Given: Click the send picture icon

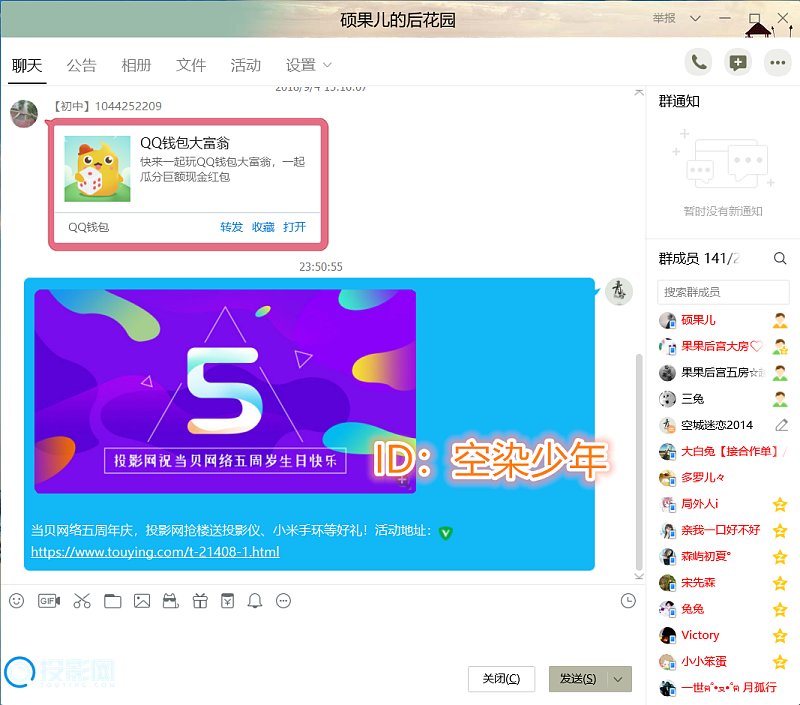Looking at the screenshot, I should point(142,601).
